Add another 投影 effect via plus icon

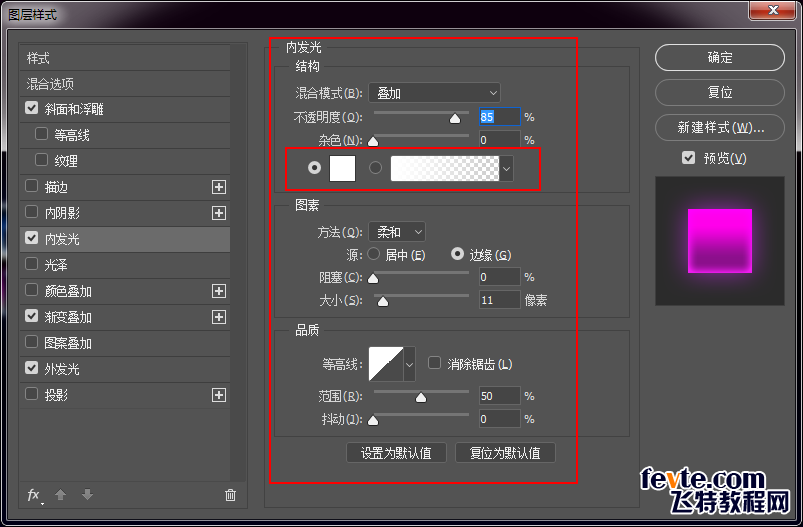219,395
